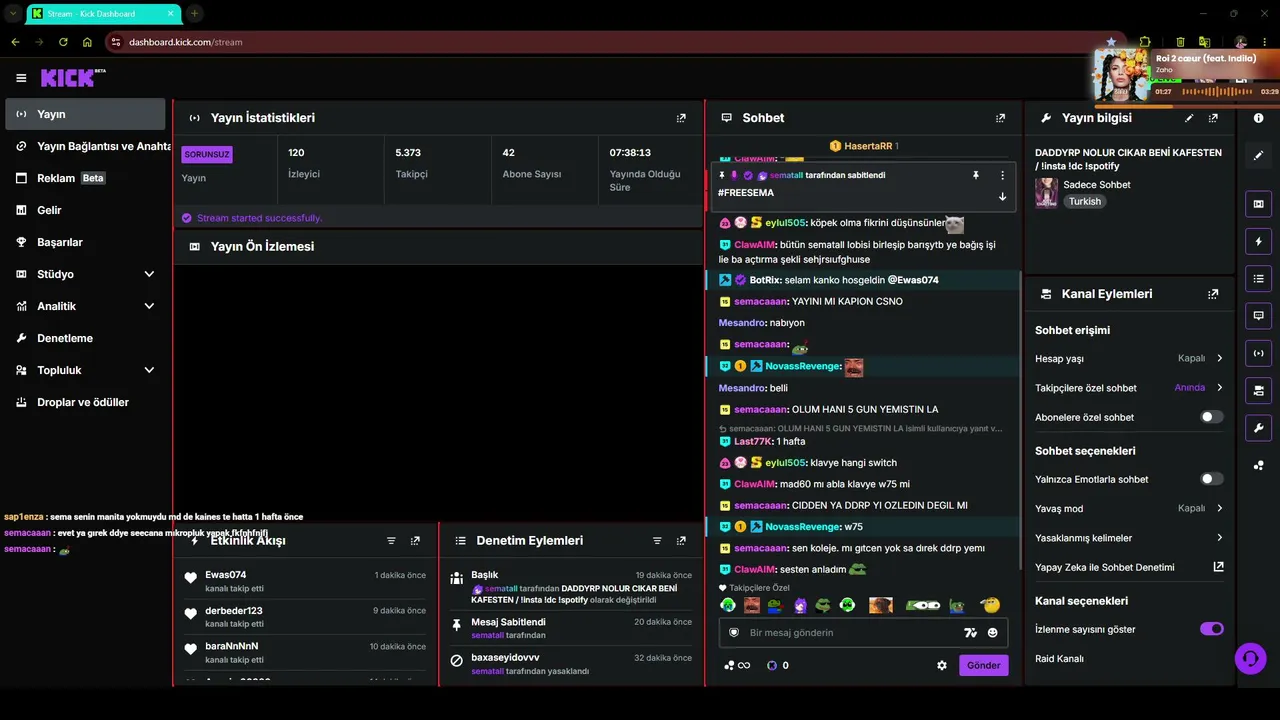Open the emoji picker in chat input

point(993,633)
